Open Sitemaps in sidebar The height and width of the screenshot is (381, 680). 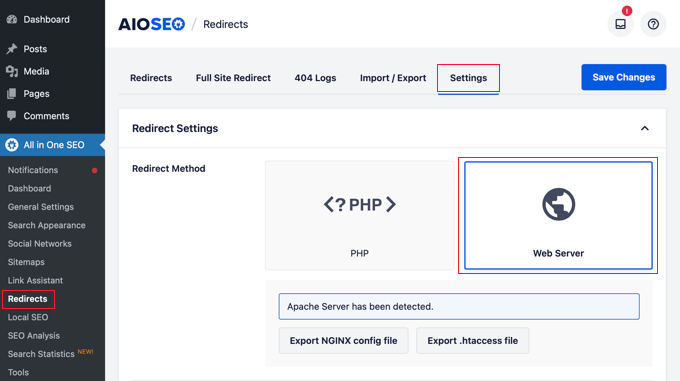pos(26,262)
